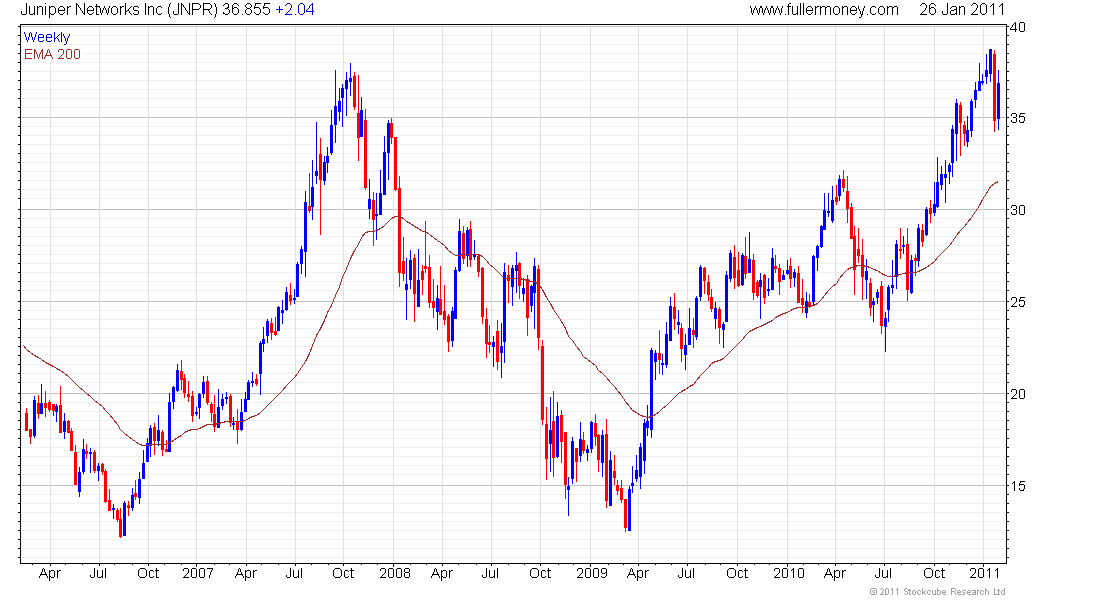The height and width of the screenshot is (600, 1100).
Task: Select the 36.855 price value
Action: click(246, 10)
